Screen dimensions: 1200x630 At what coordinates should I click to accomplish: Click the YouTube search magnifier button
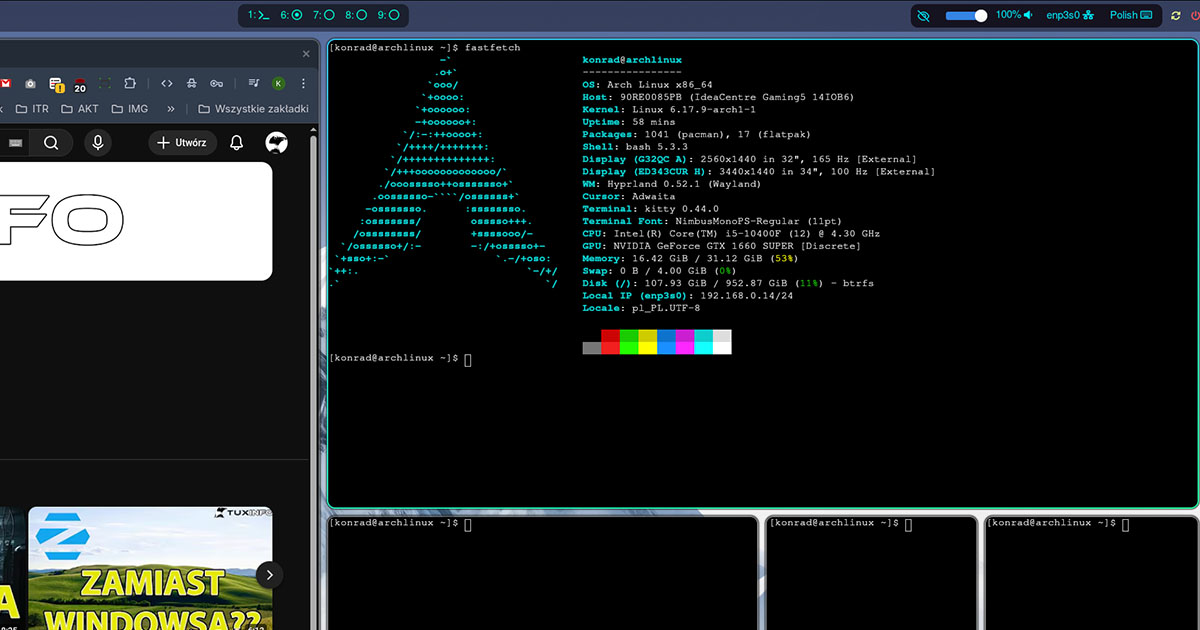click(51, 143)
